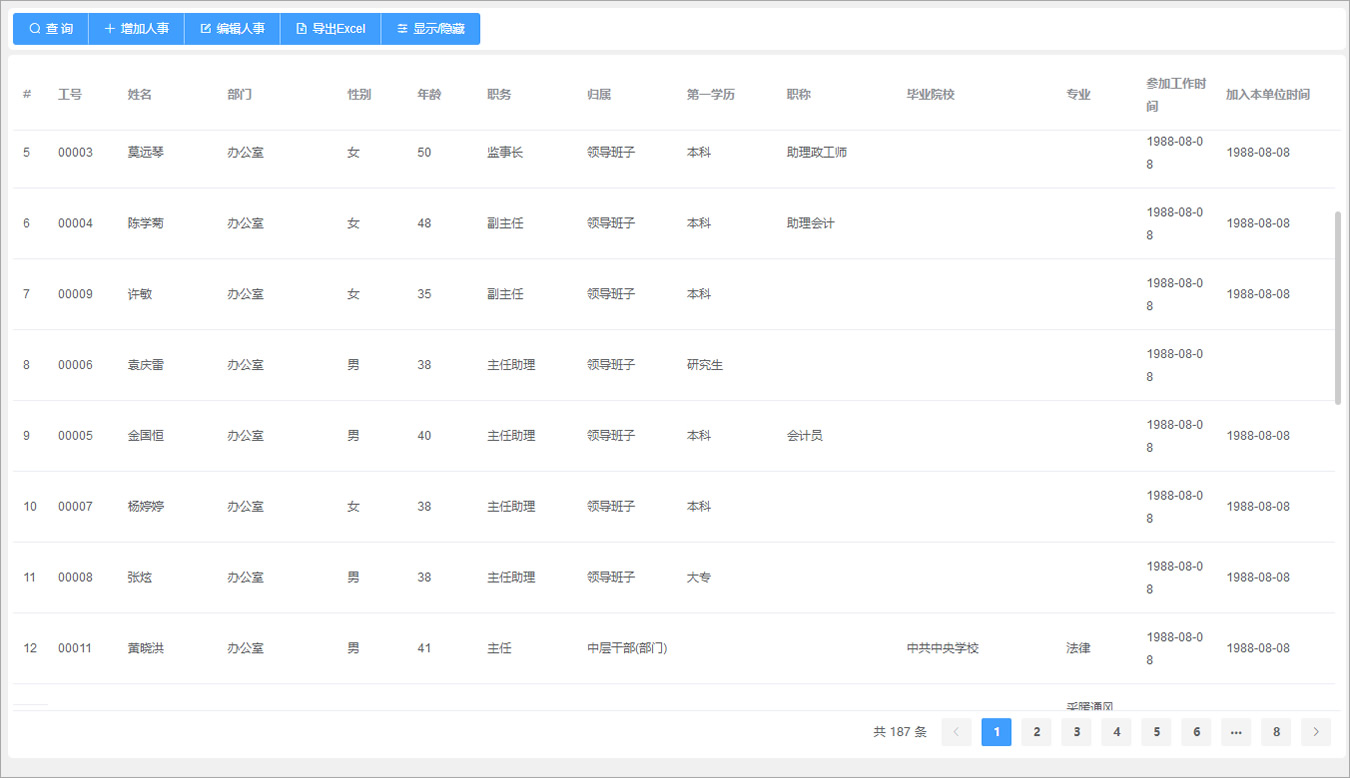This screenshot has width=1350, height=778.
Task: Select the row for 黄晓洪
Action: [x=674, y=648]
